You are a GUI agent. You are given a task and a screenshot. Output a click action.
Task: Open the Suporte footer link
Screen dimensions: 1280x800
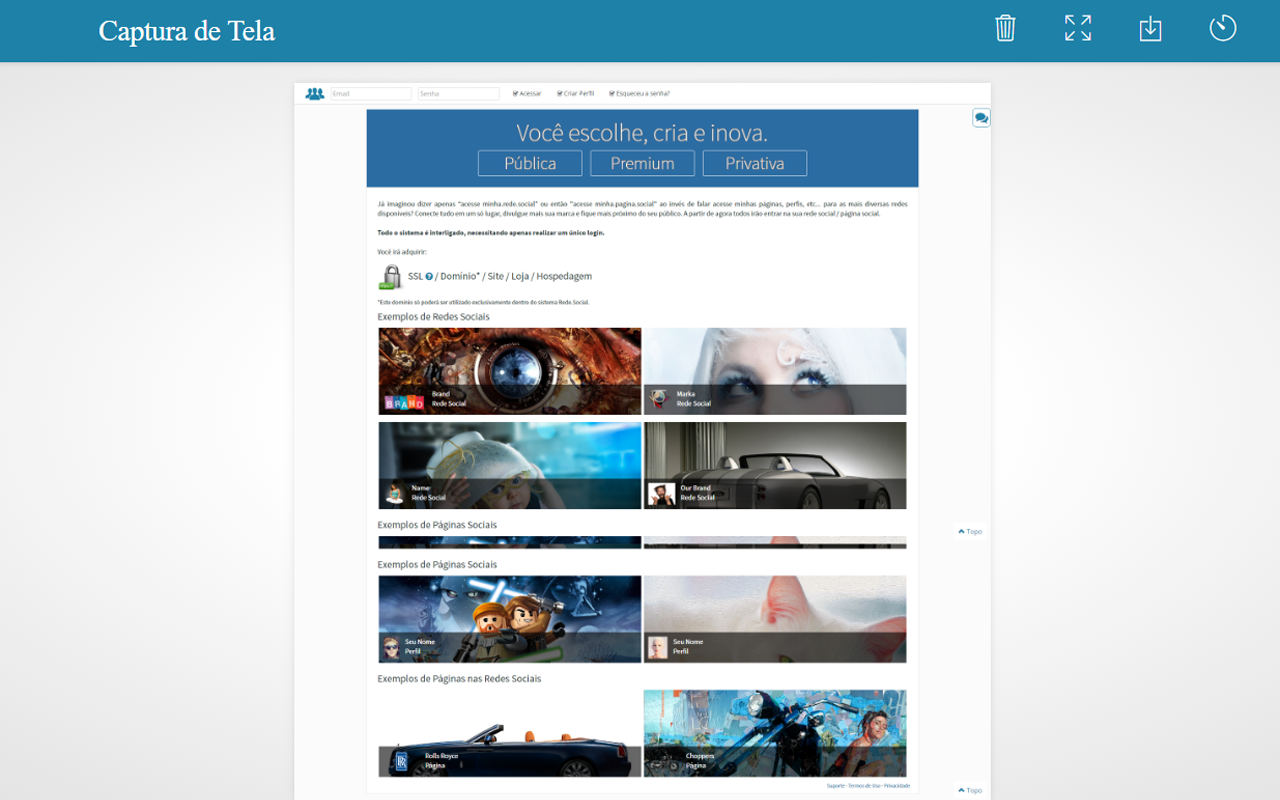836,786
